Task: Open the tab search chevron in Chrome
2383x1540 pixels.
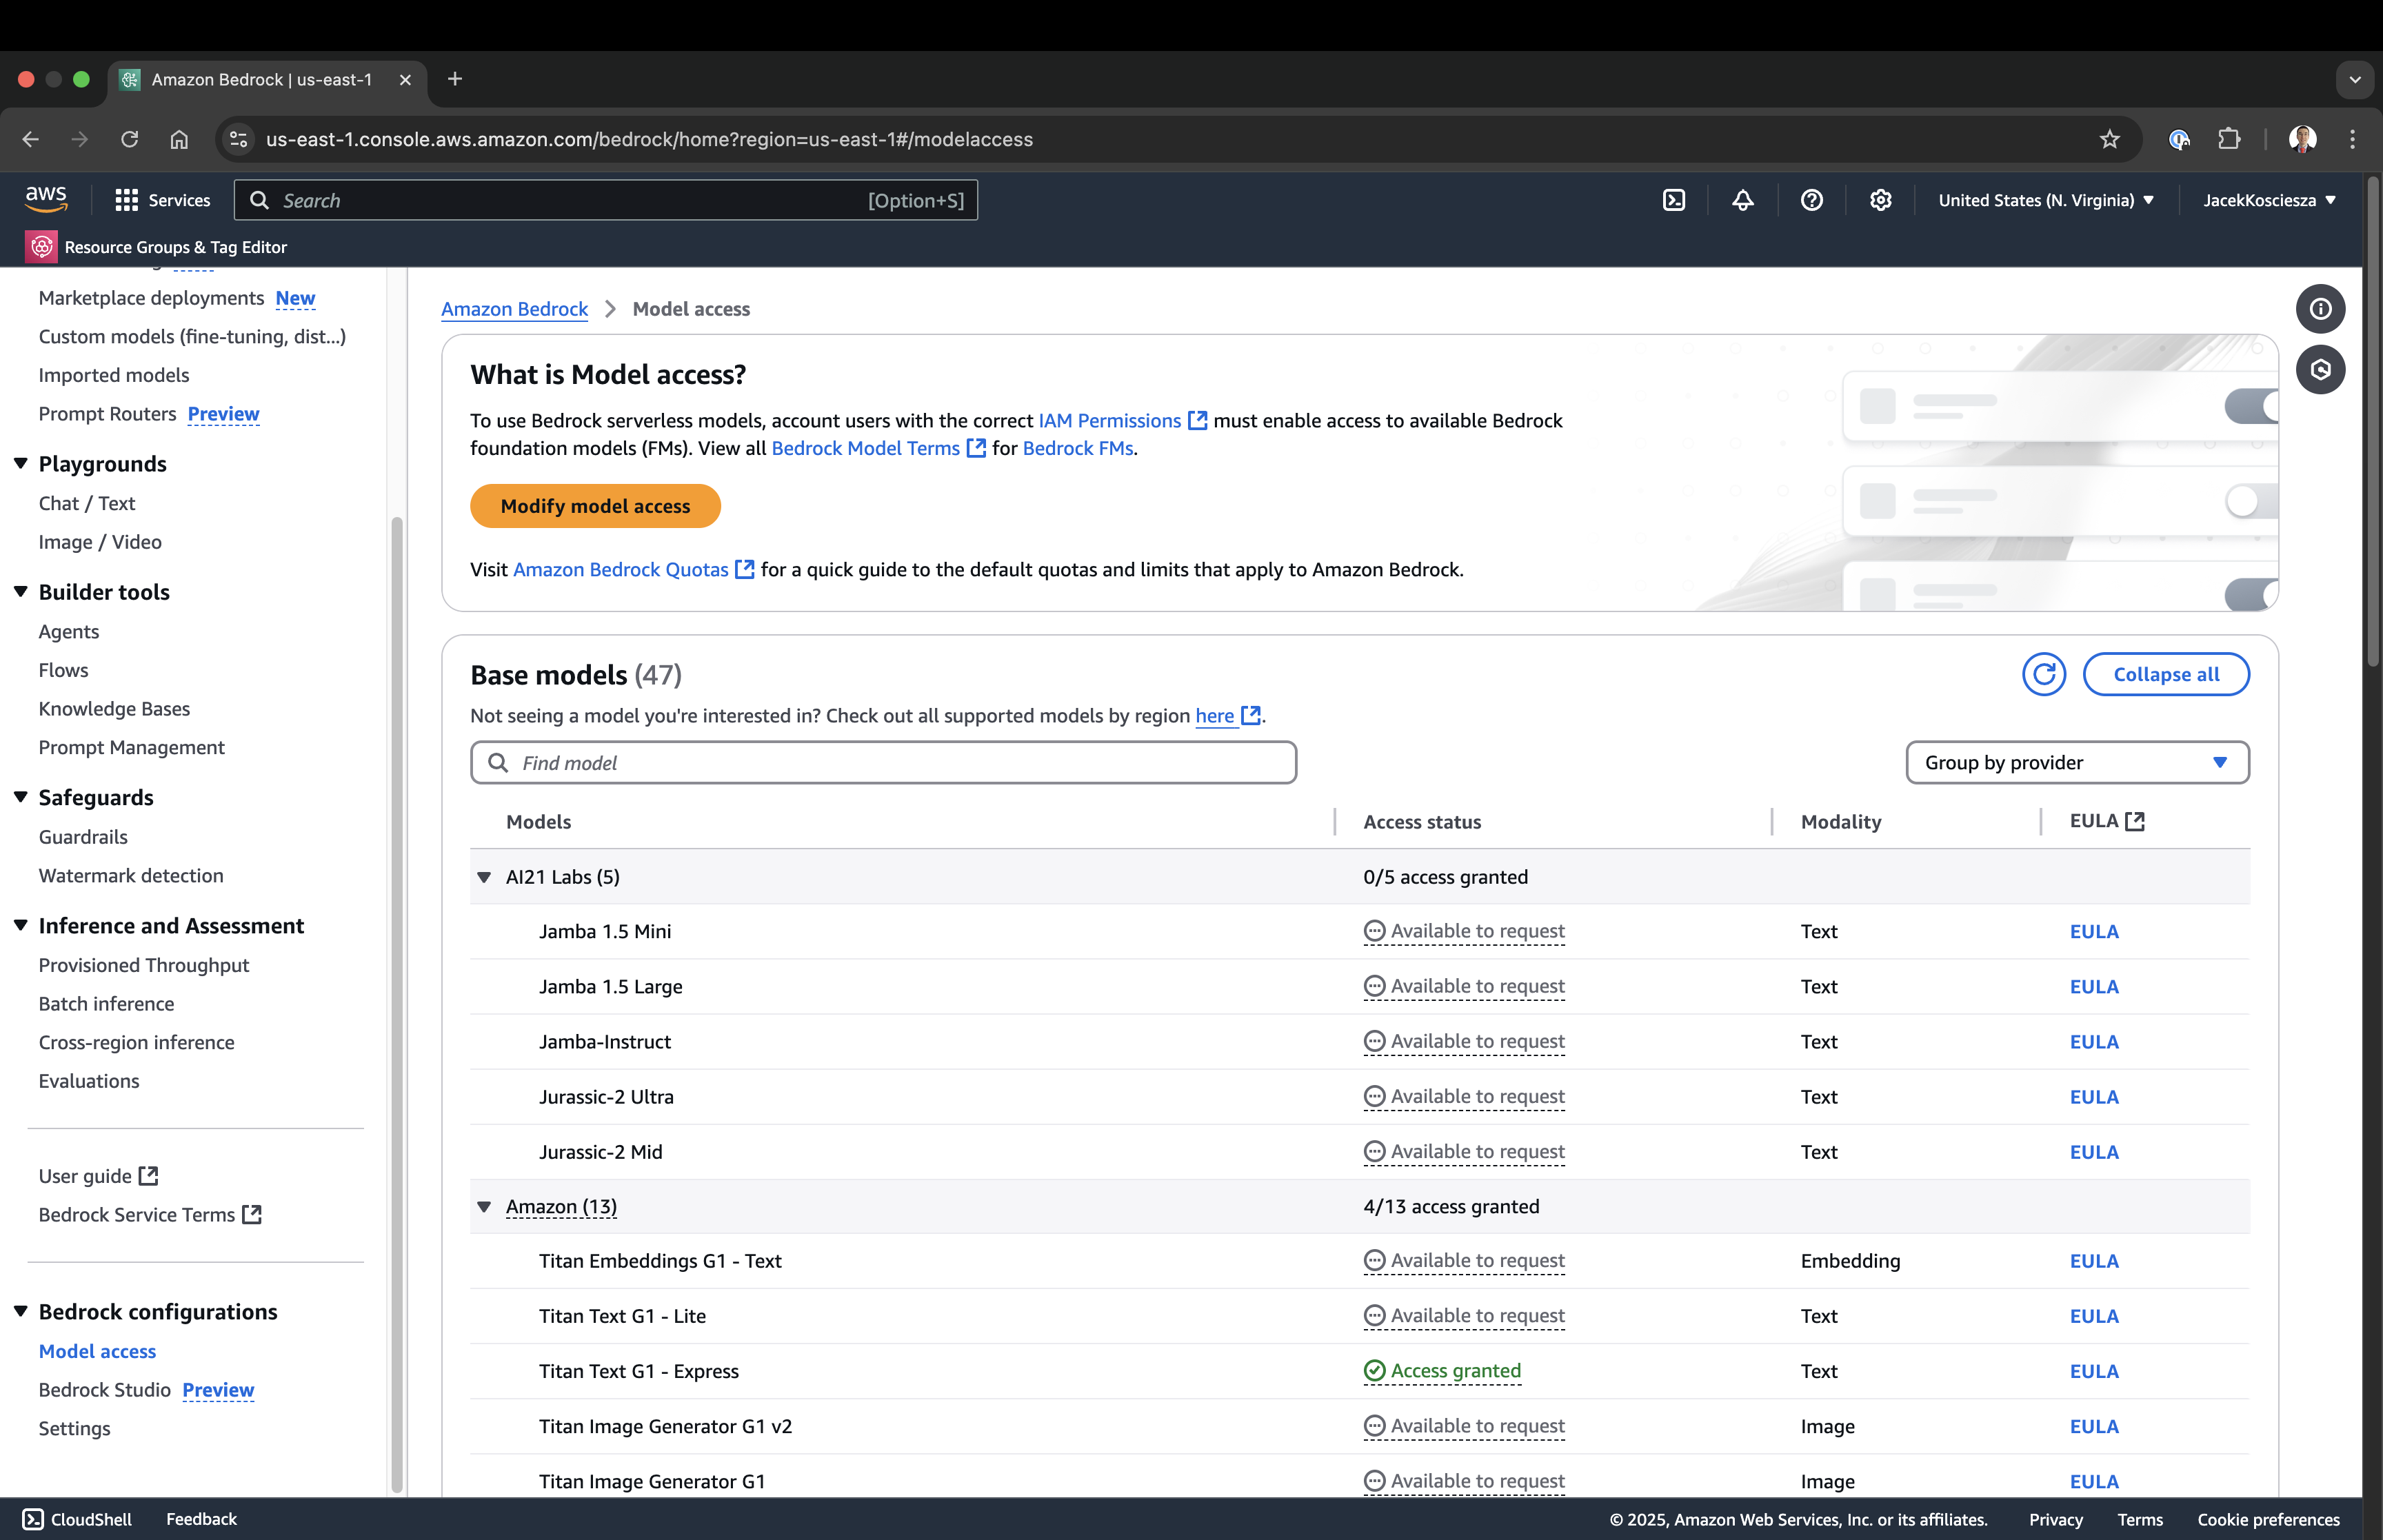Action: (2354, 79)
